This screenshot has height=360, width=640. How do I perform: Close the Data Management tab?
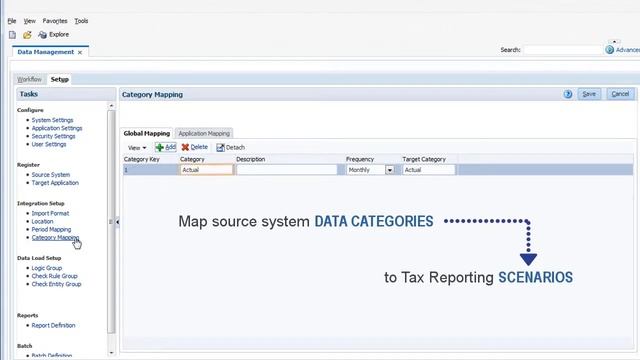point(80,52)
